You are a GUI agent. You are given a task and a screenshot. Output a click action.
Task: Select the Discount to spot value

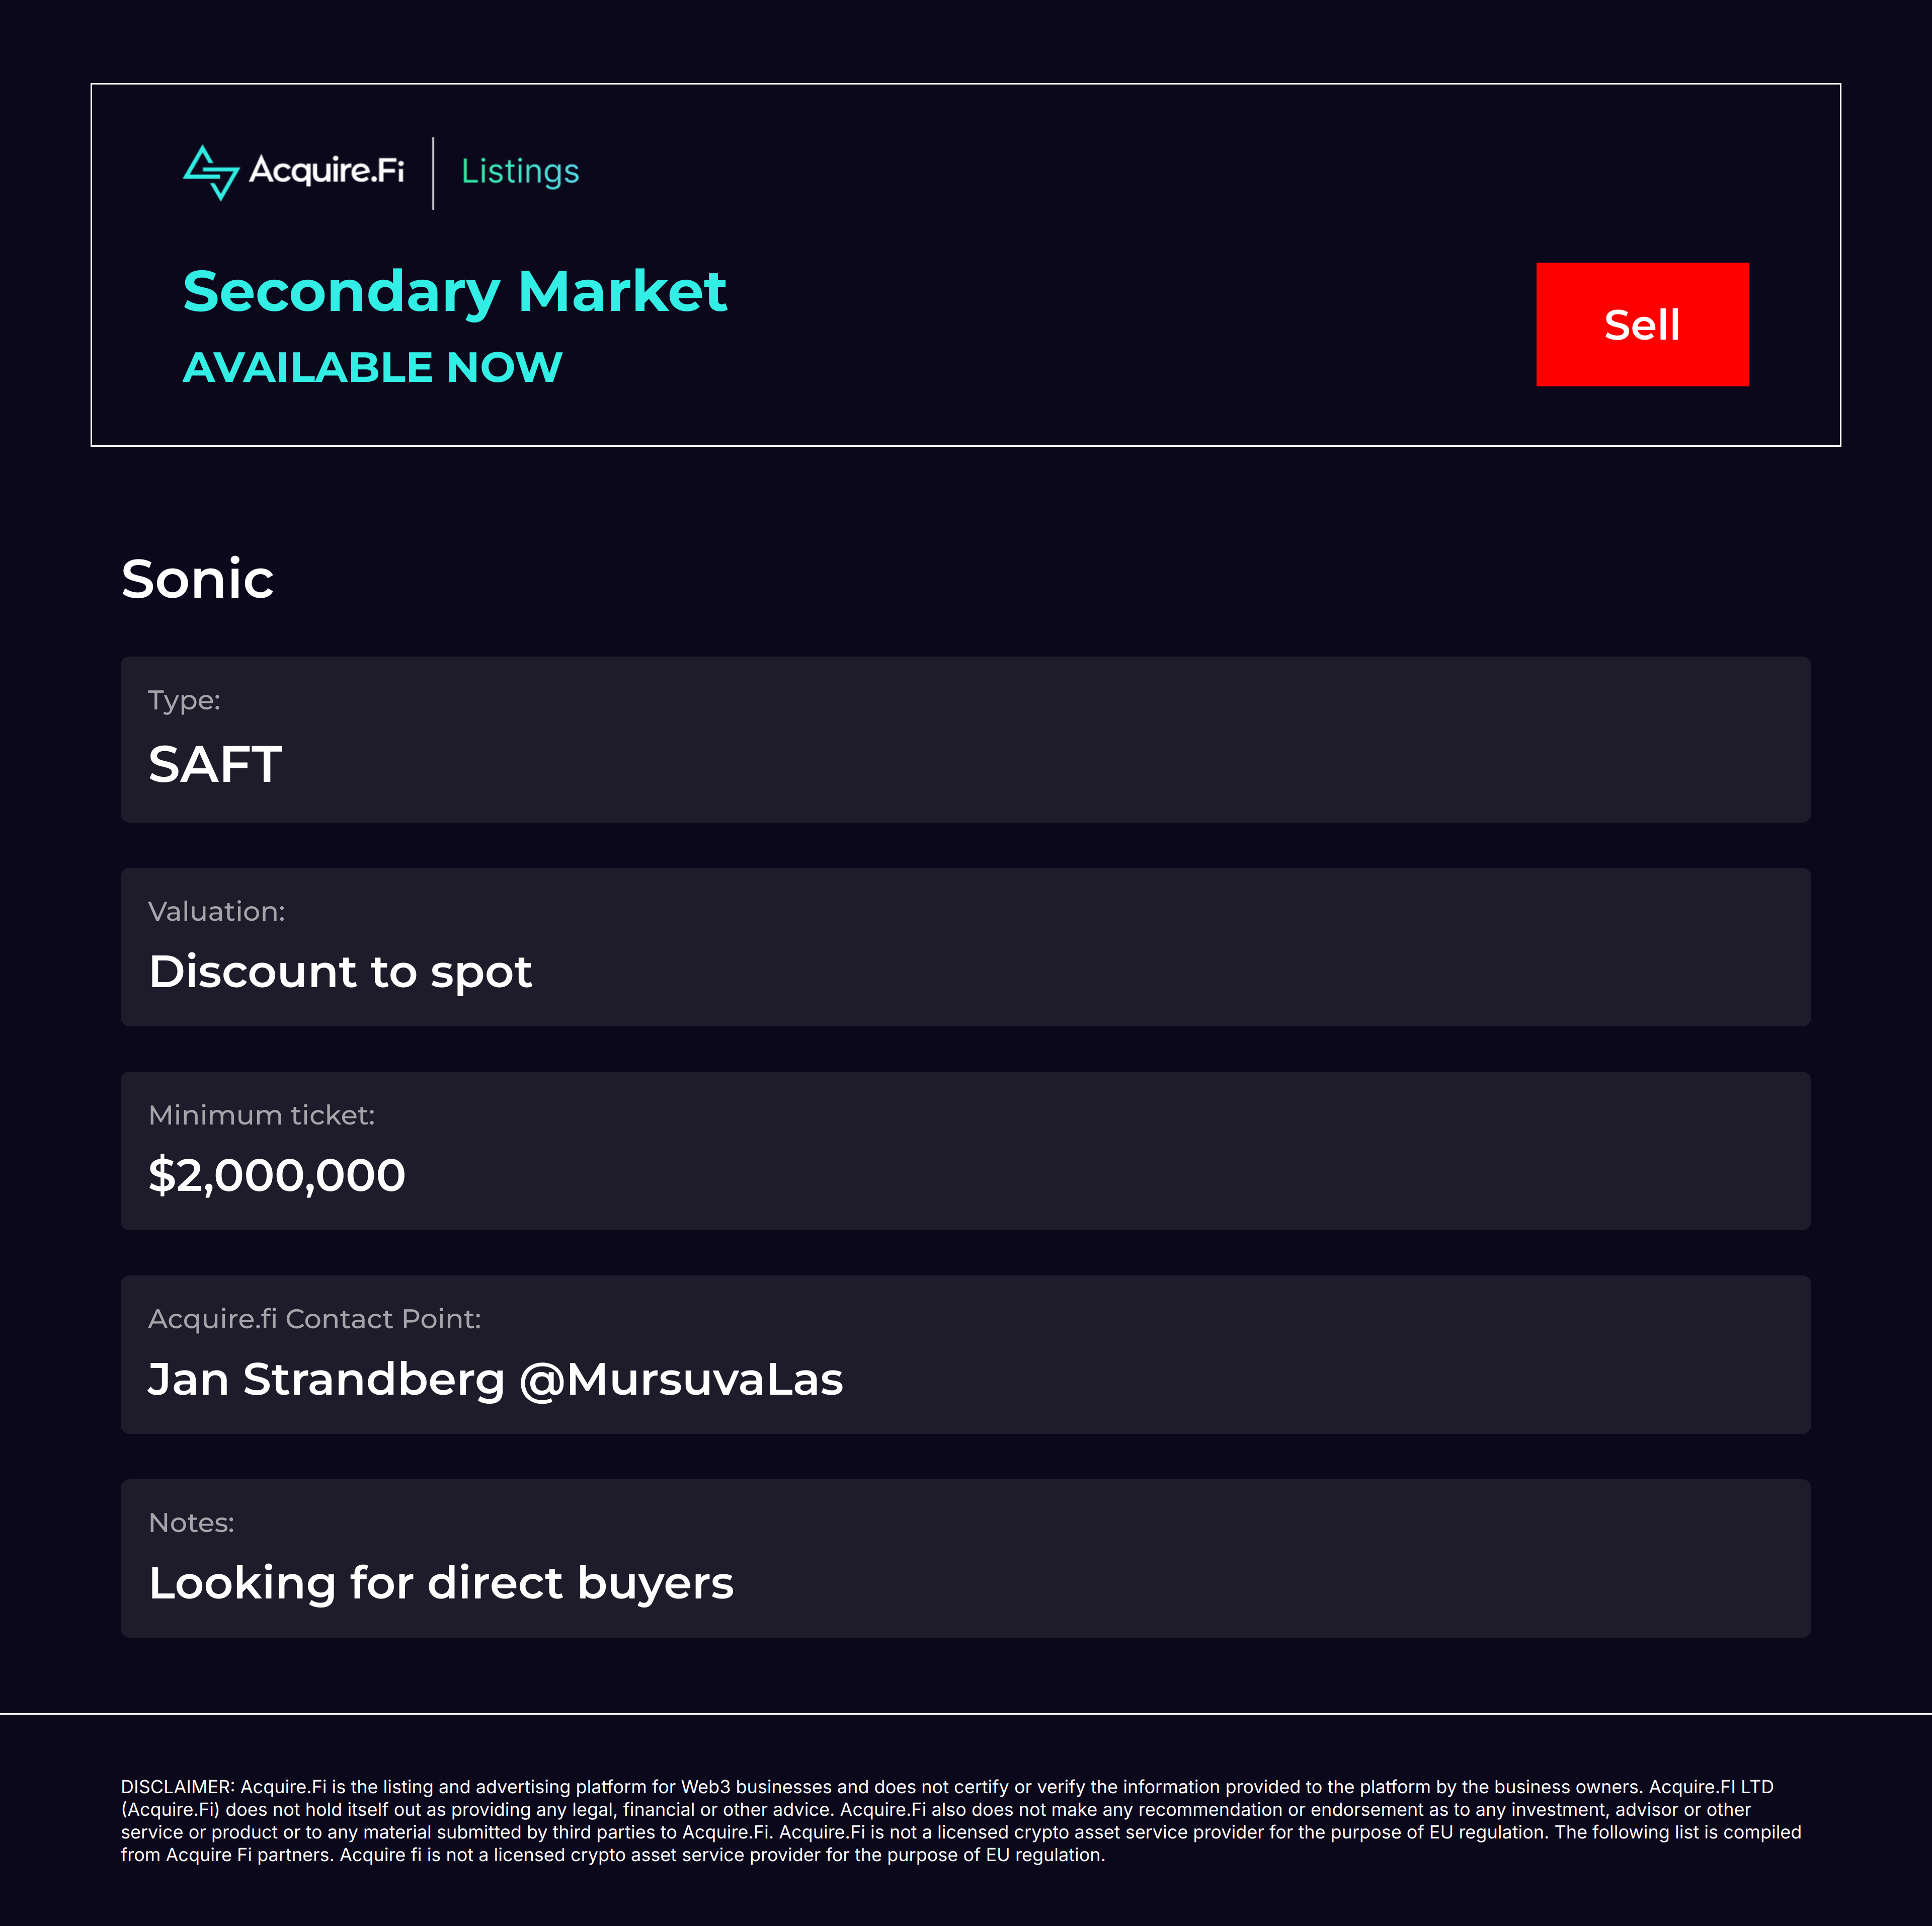click(340, 971)
